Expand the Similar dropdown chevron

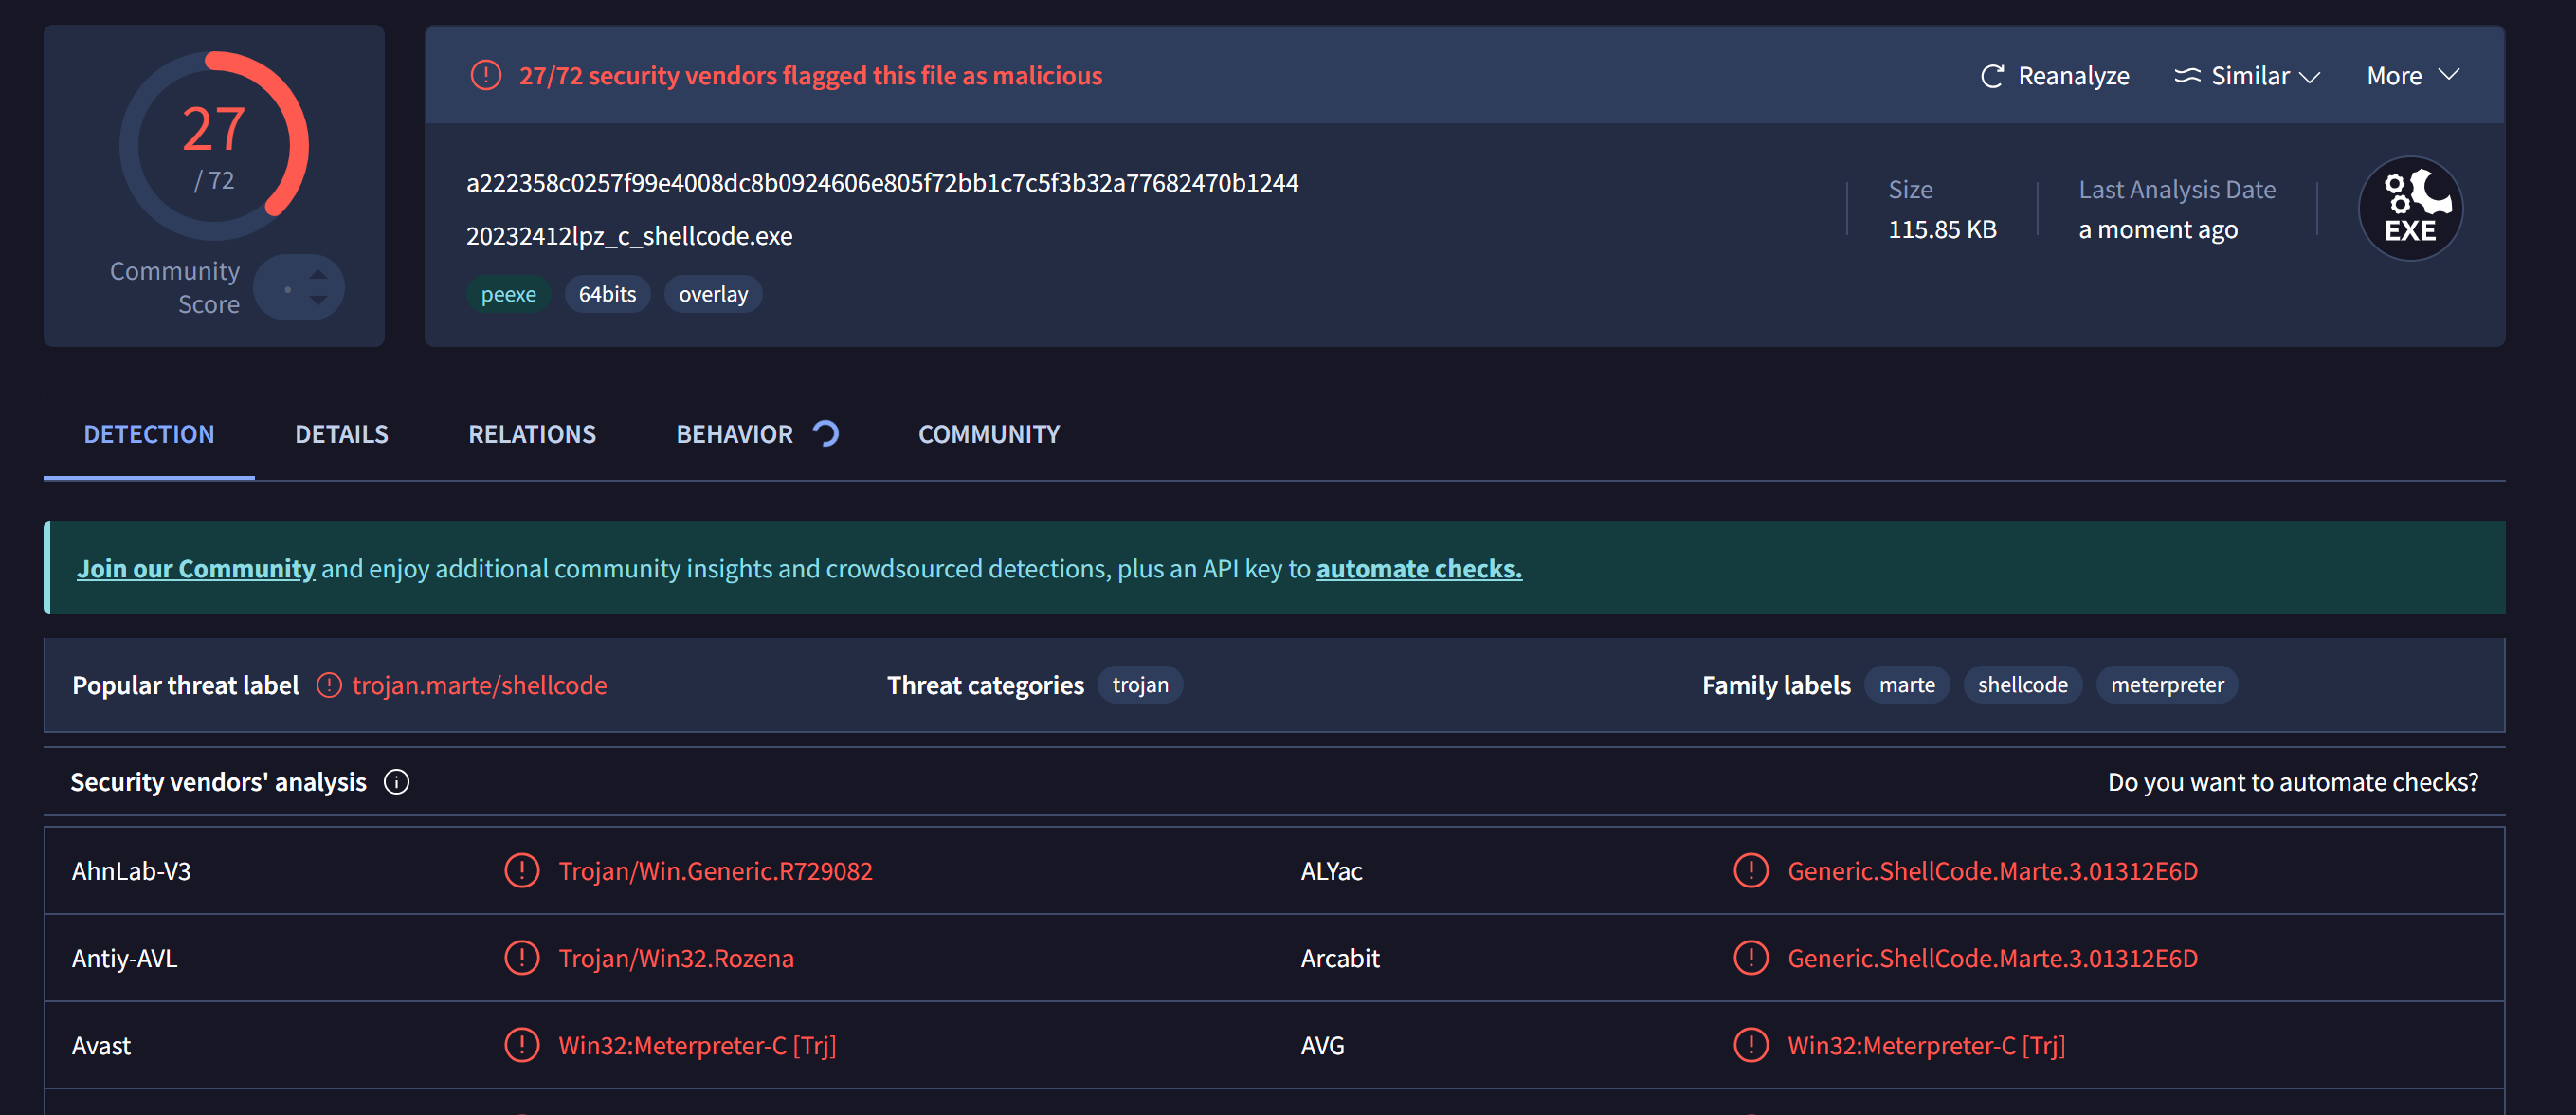(x=2309, y=77)
